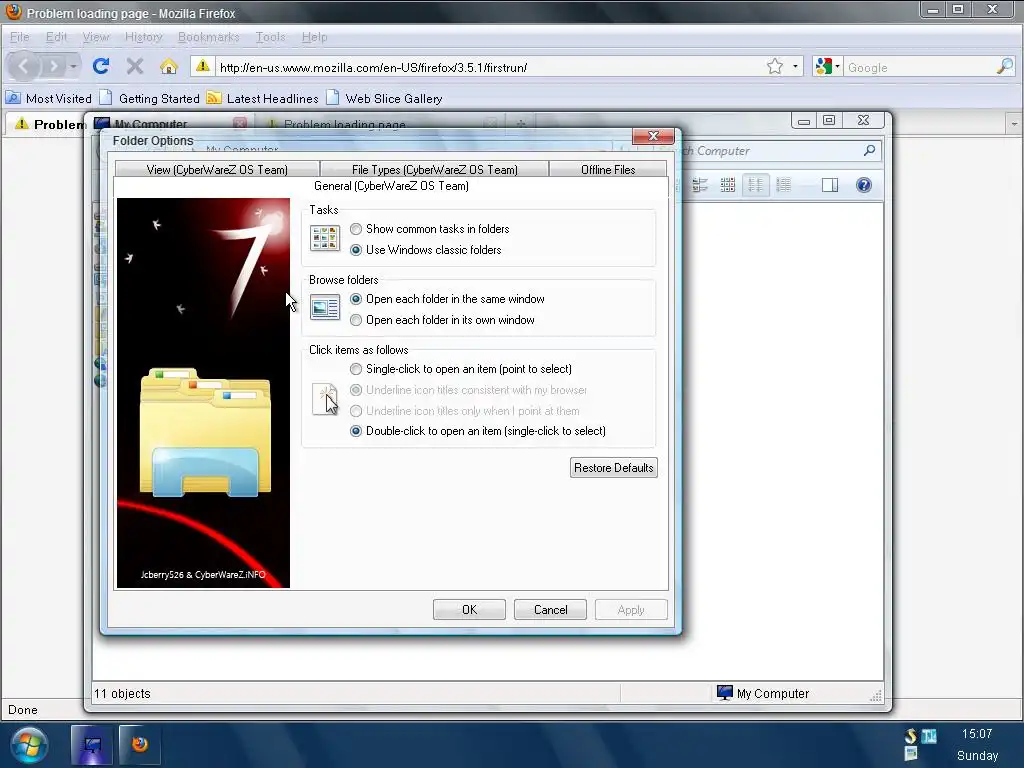This screenshot has width=1024, height=768.
Task: Switch My Computer to list view icon
Action: click(756, 185)
